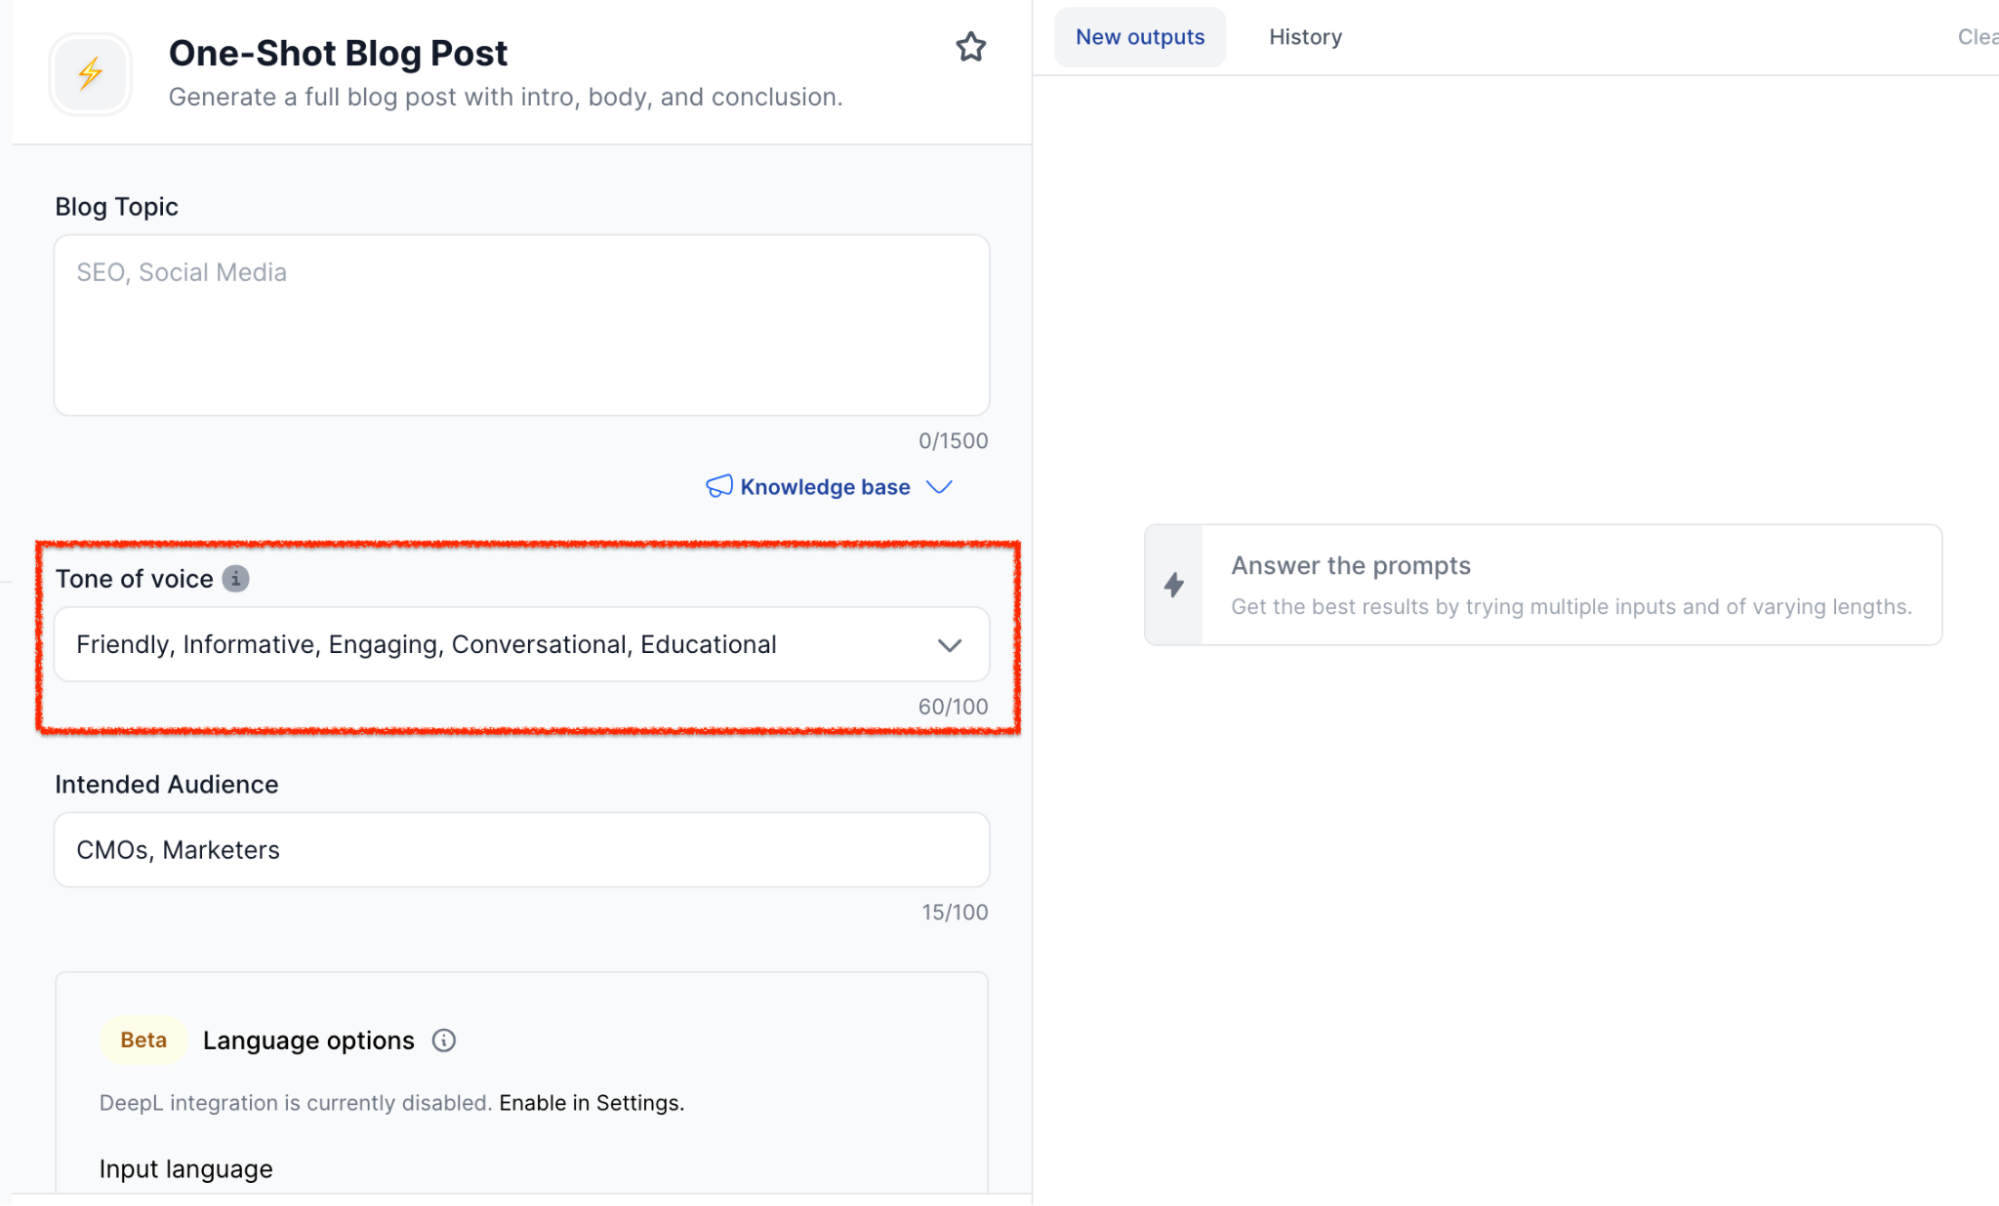The image size is (1999, 1206).
Task: Open the History tab
Action: [x=1305, y=37]
